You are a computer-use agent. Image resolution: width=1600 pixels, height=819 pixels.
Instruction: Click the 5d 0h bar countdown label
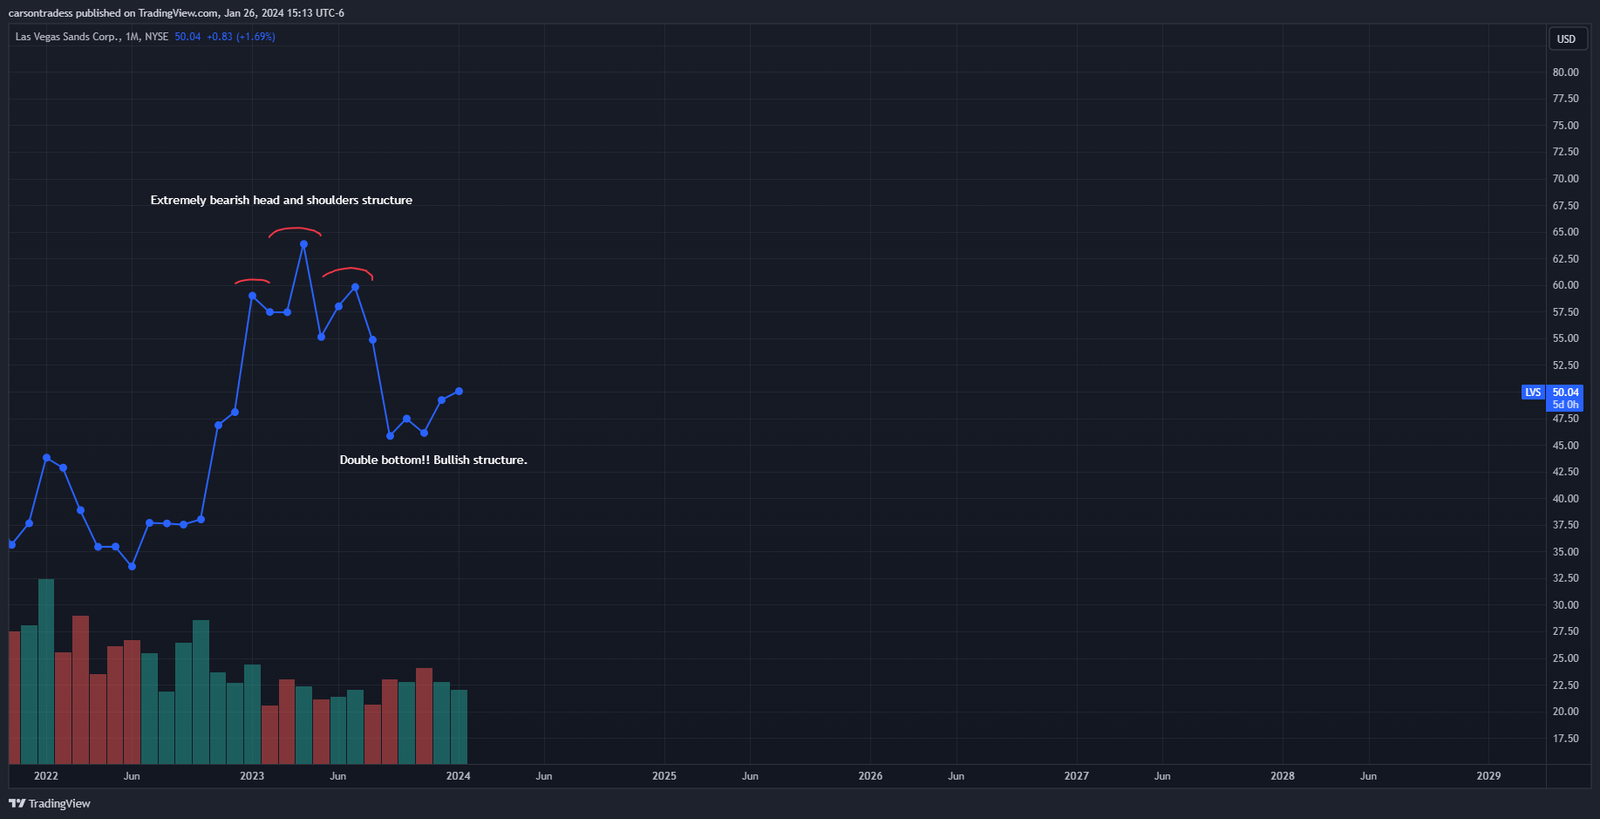(x=1565, y=405)
